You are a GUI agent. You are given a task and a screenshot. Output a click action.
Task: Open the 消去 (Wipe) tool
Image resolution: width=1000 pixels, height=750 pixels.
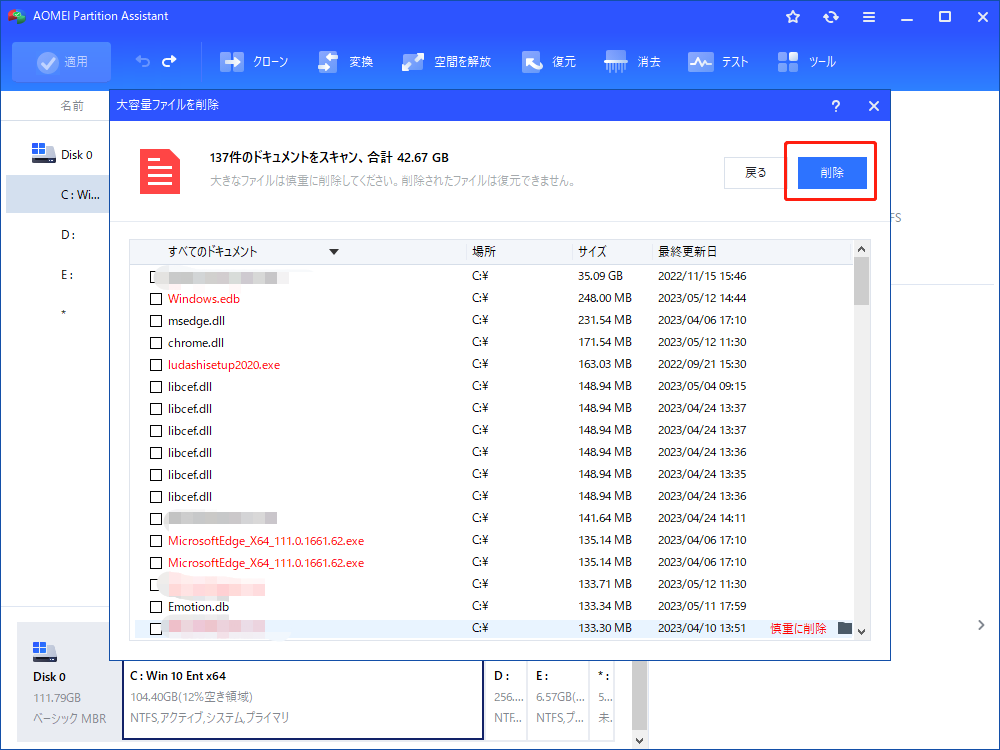coord(632,62)
